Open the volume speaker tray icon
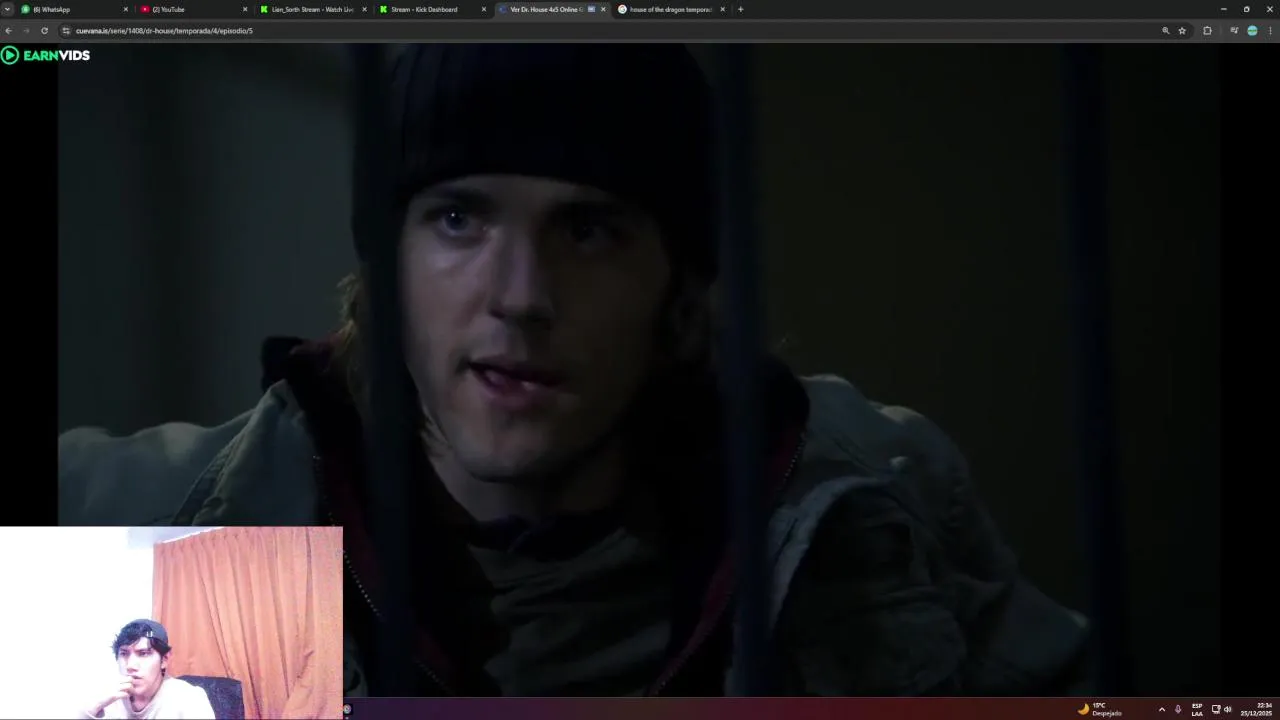 click(x=1227, y=709)
